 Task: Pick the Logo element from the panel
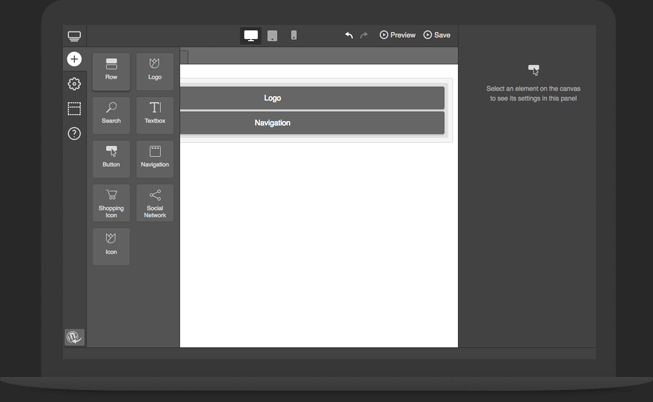[x=155, y=71]
